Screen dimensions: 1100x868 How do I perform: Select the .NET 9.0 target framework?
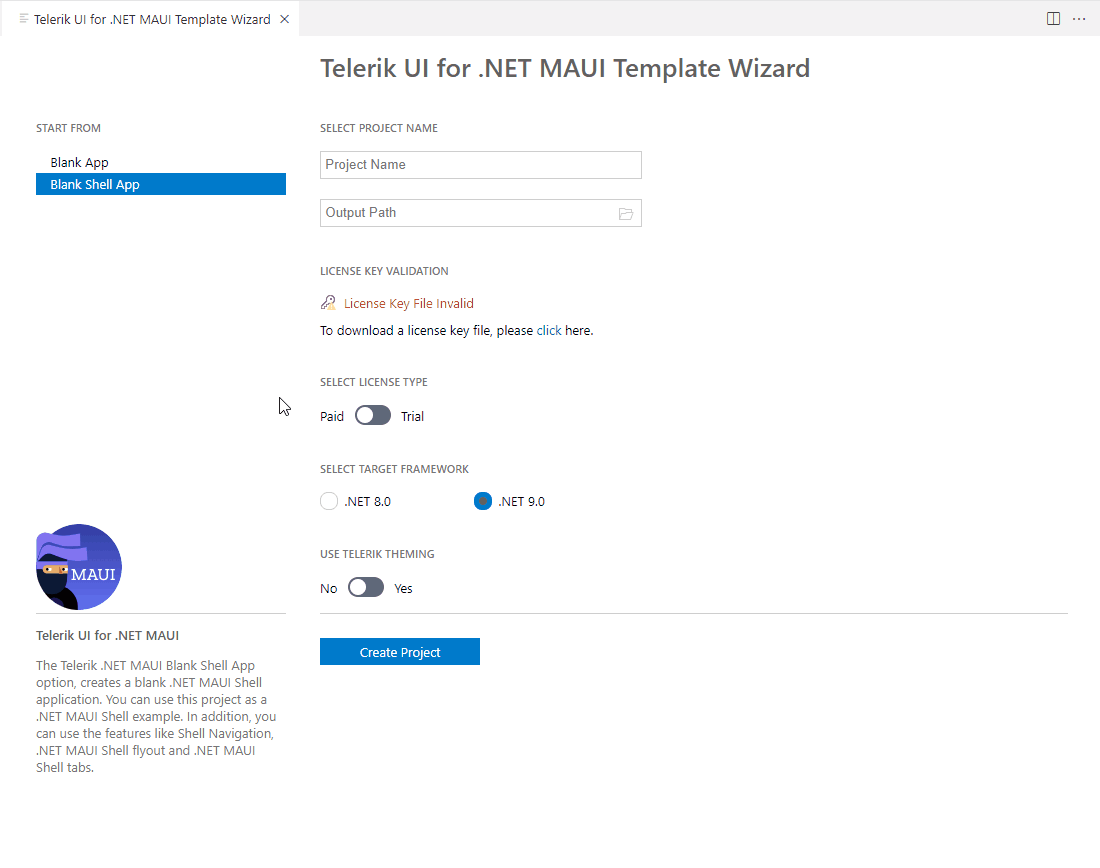click(483, 501)
